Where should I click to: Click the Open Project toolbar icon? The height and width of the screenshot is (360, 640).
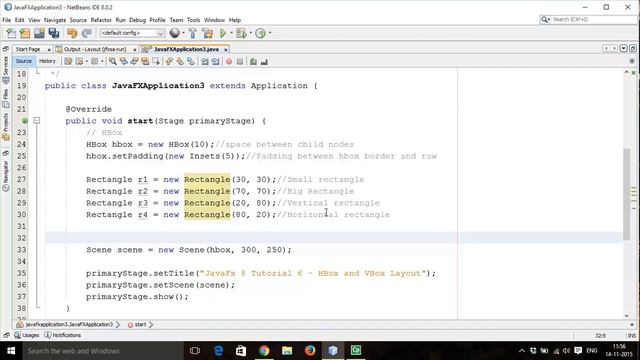pos(39,33)
